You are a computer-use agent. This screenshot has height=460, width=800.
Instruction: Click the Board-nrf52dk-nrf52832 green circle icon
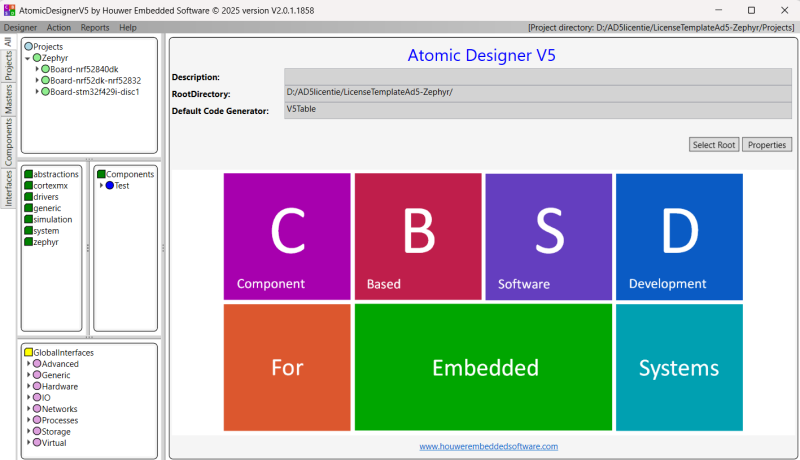pos(45,80)
